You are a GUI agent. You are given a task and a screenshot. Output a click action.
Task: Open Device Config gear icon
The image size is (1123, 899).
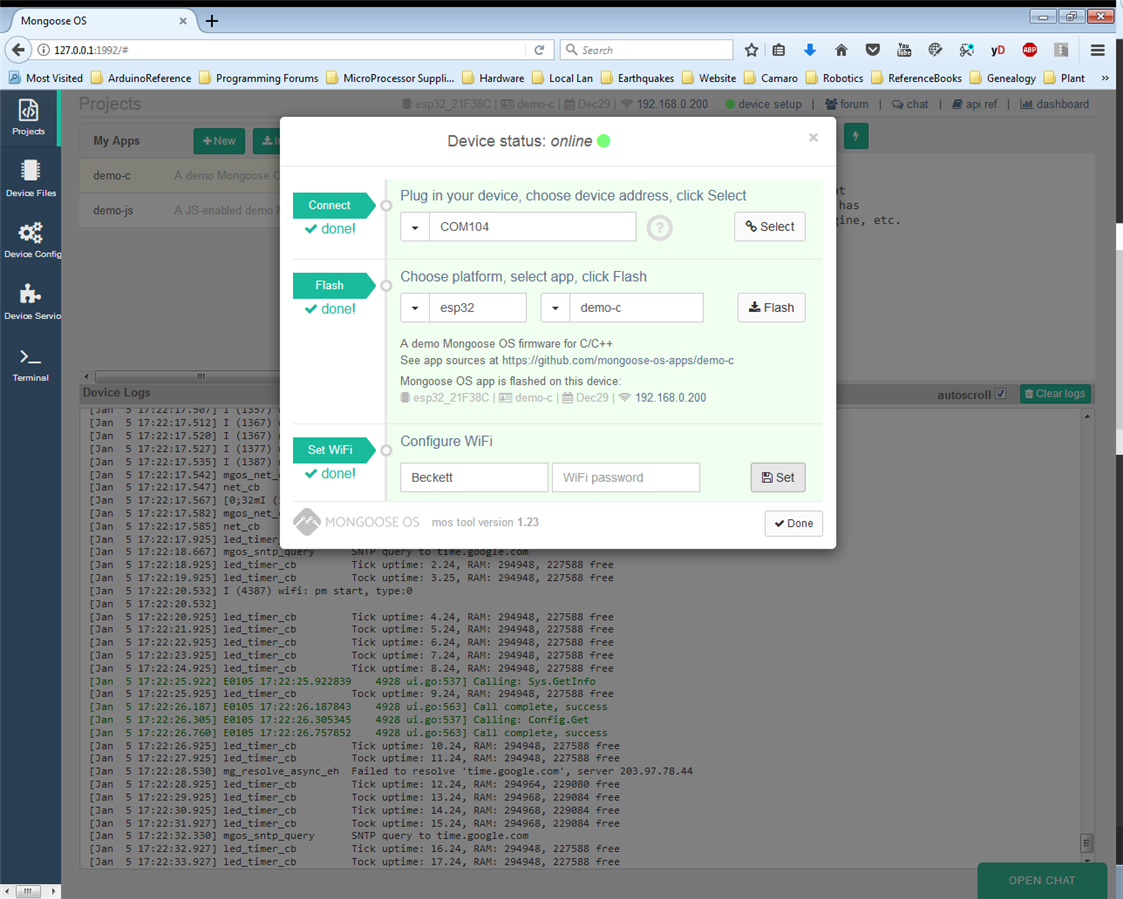pos(31,240)
